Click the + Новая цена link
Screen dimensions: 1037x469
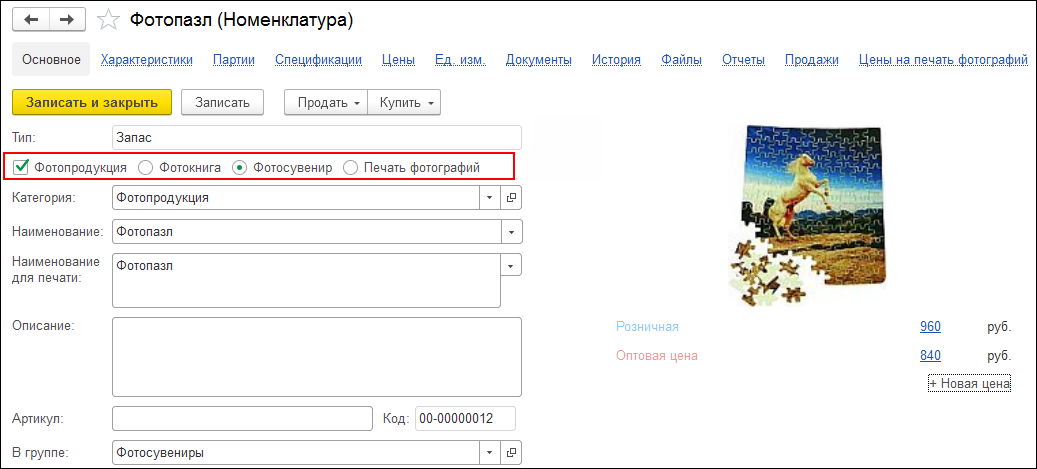point(970,384)
